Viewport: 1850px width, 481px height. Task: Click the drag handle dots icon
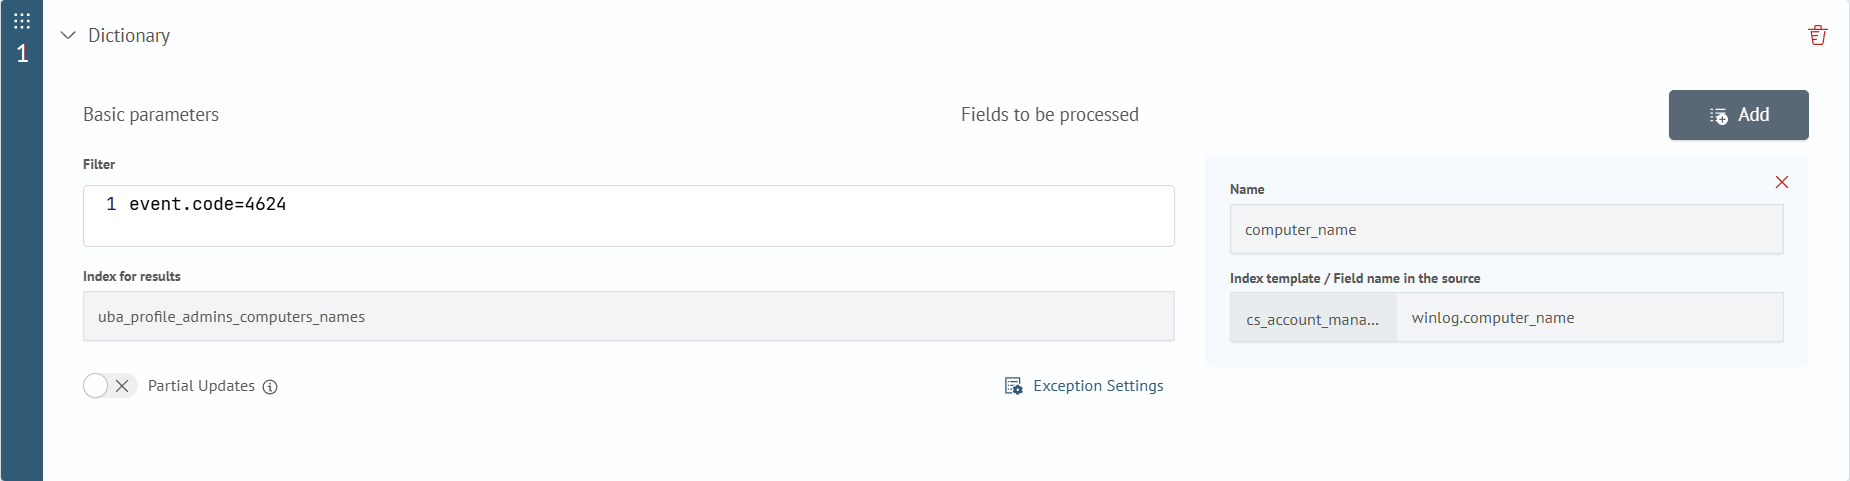22,21
